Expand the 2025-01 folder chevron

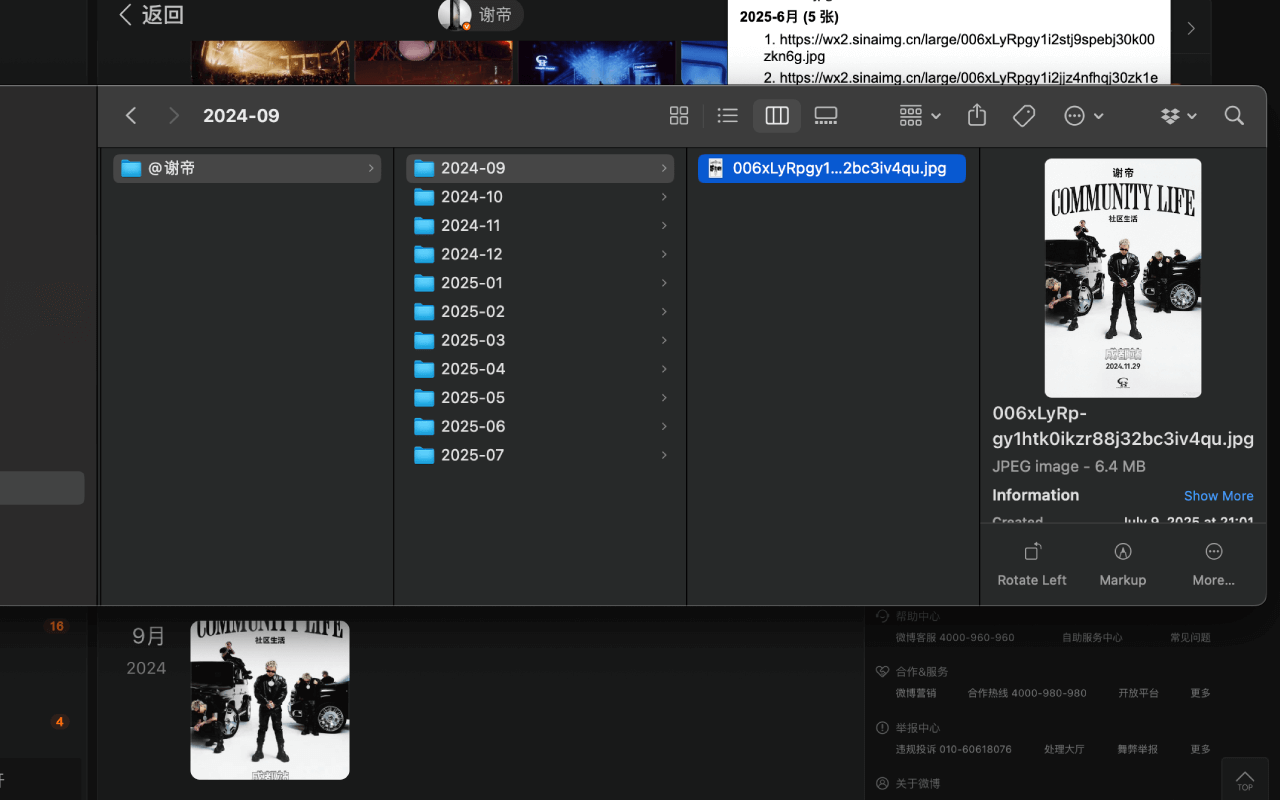pos(664,283)
